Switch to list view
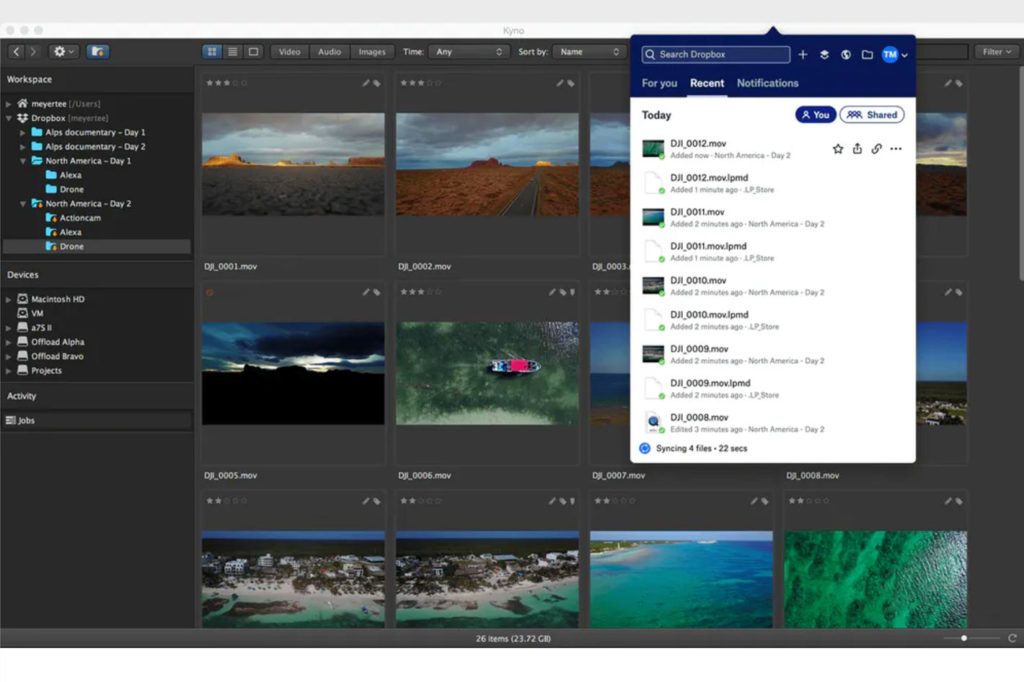Viewport: 1024px width, 682px height. click(232, 52)
